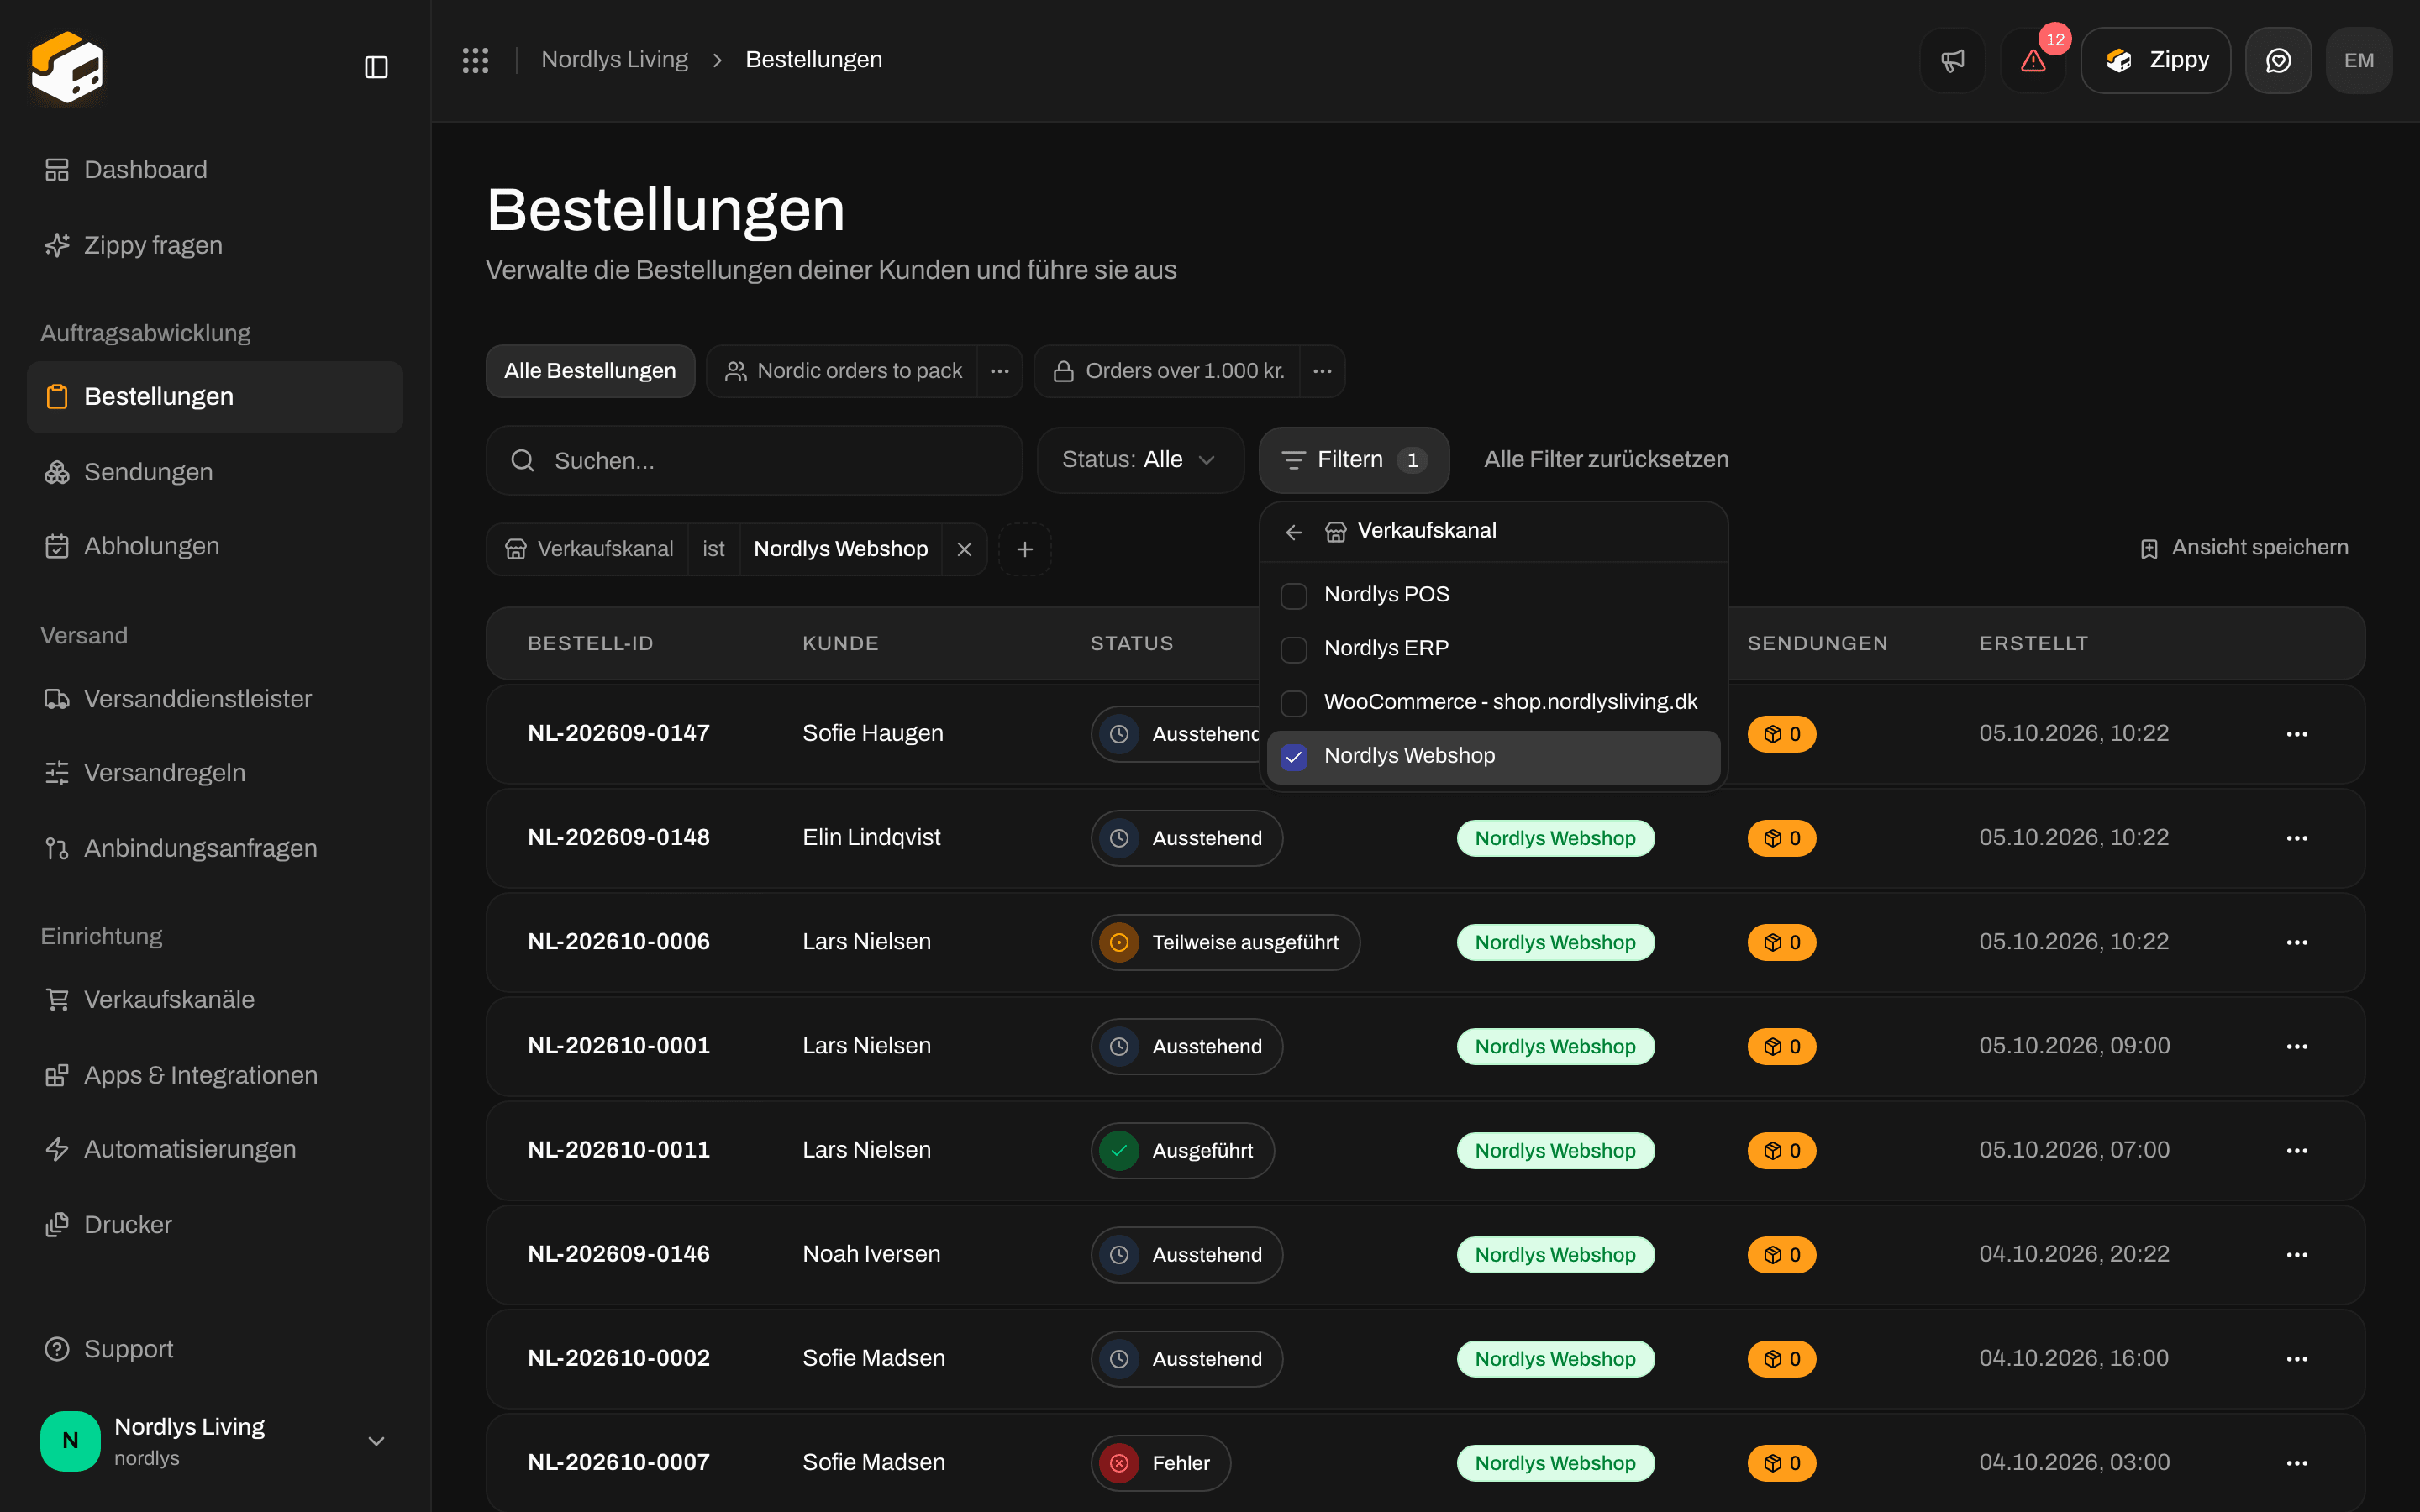This screenshot has height=1512, width=2420.
Task: Open options menu for Orders over 1.000 kr. view
Action: click(x=1322, y=371)
